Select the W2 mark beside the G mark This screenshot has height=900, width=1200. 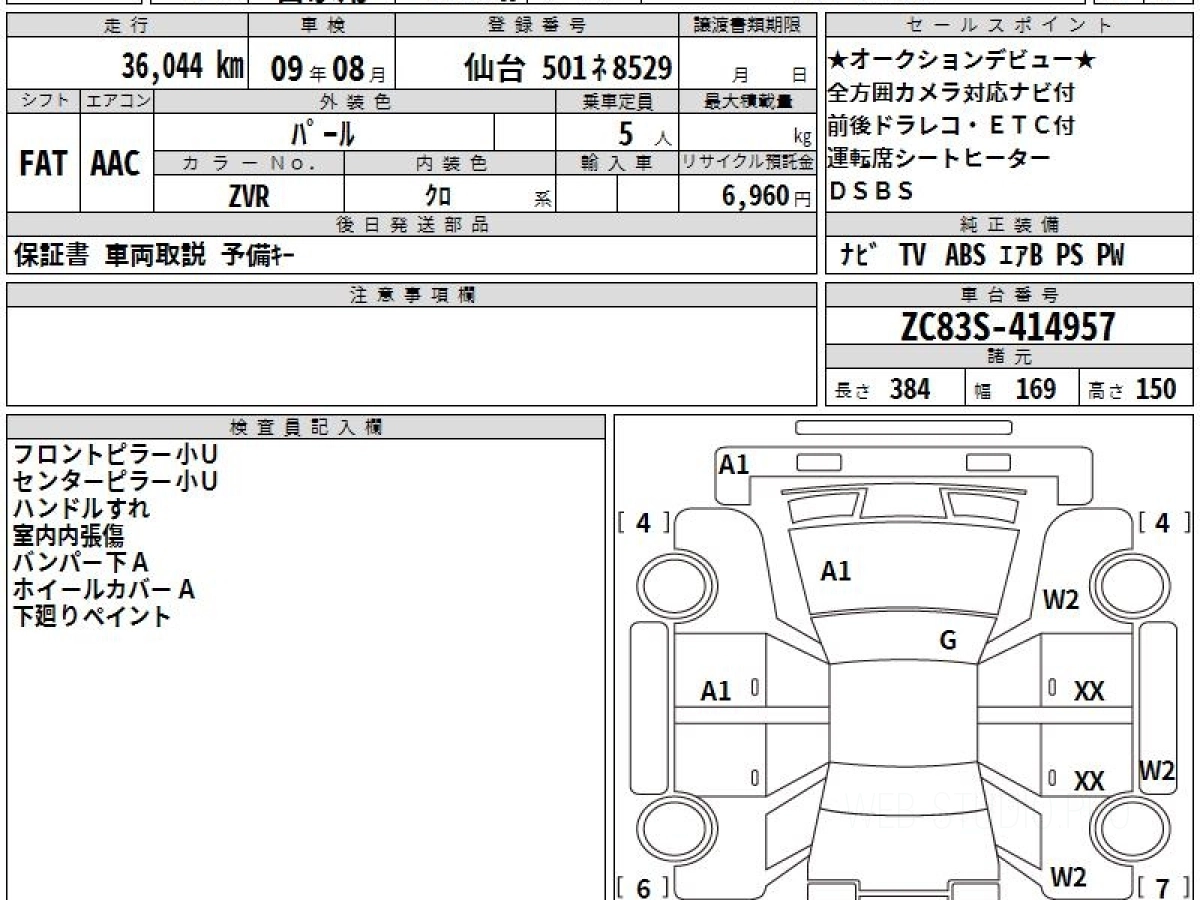pos(1061,600)
